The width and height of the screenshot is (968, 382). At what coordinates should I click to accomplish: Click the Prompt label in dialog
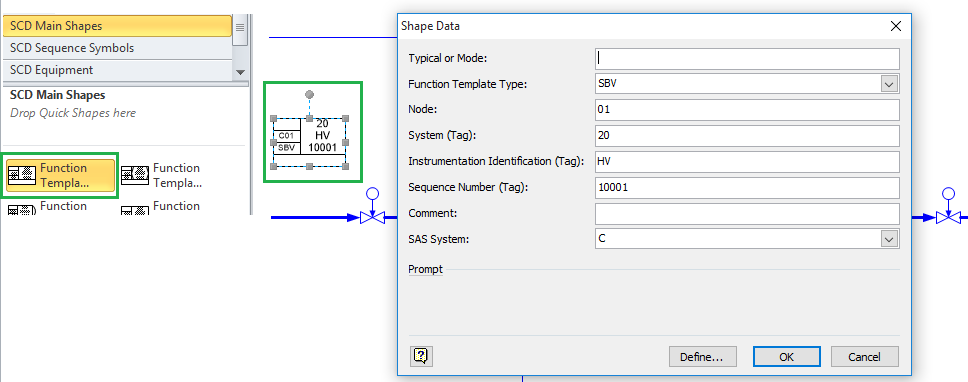point(425,270)
